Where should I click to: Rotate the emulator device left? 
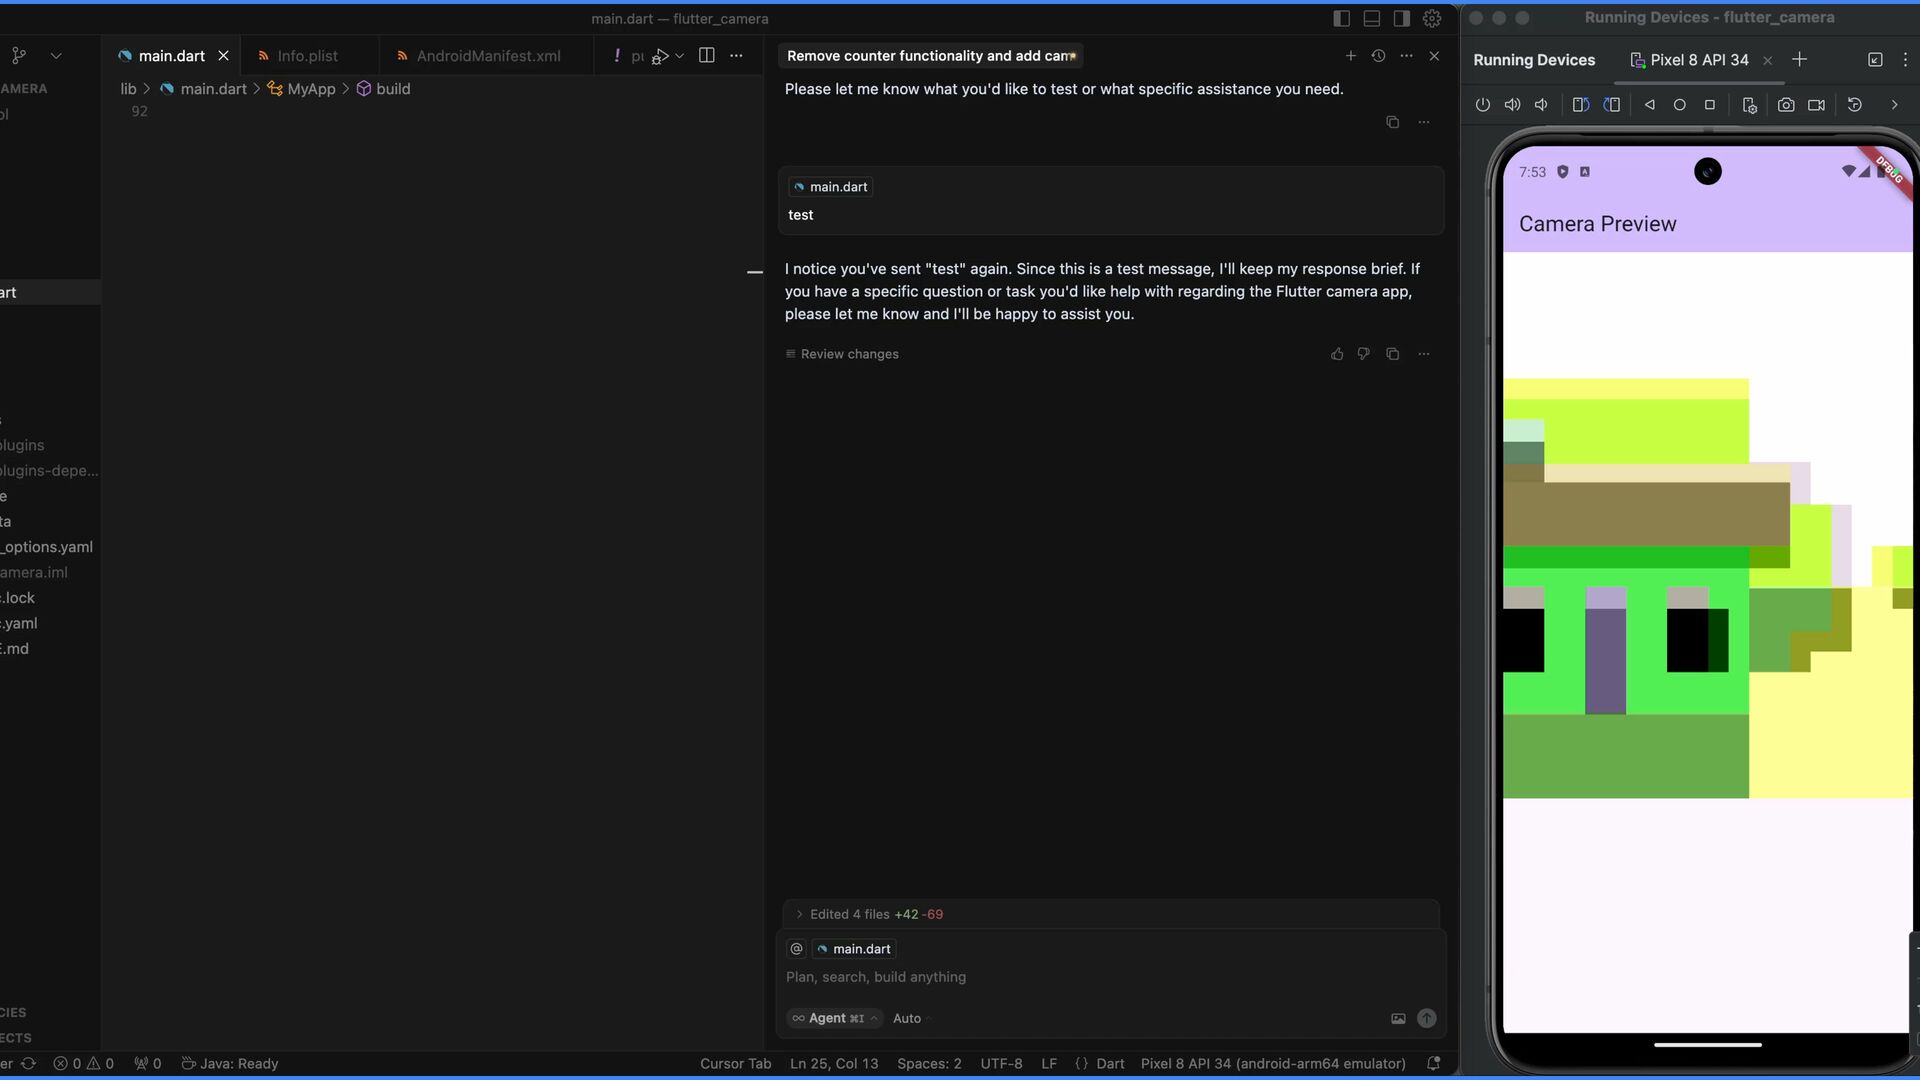tap(1580, 105)
